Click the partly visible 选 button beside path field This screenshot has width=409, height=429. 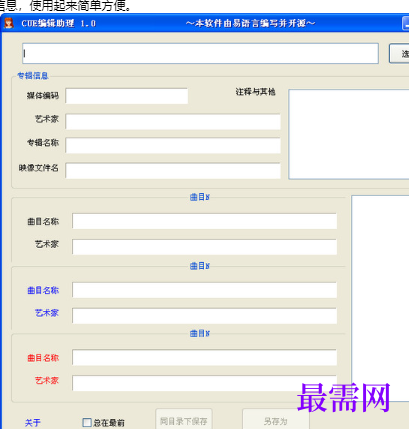point(399,53)
